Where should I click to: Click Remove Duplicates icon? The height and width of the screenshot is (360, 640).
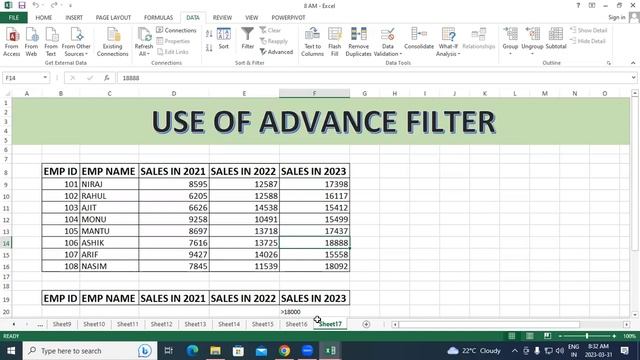[x=358, y=42]
